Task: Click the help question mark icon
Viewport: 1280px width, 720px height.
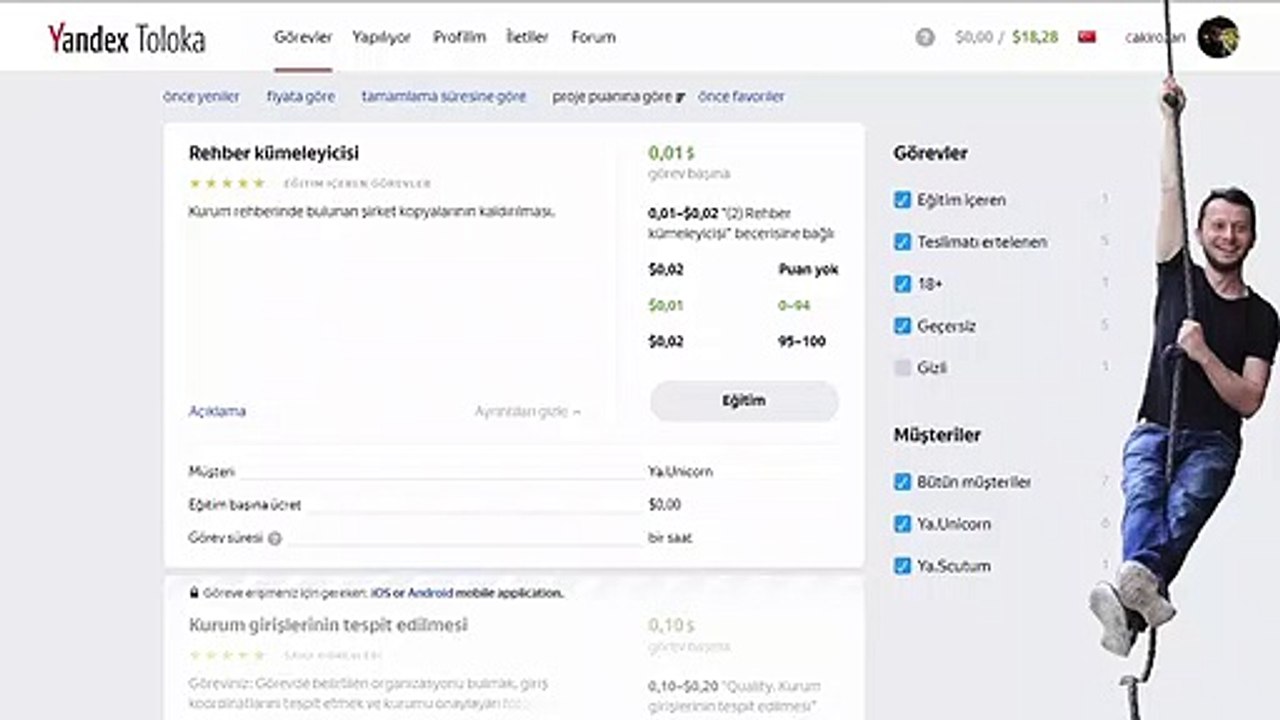Action: click(x=925, y=37)
